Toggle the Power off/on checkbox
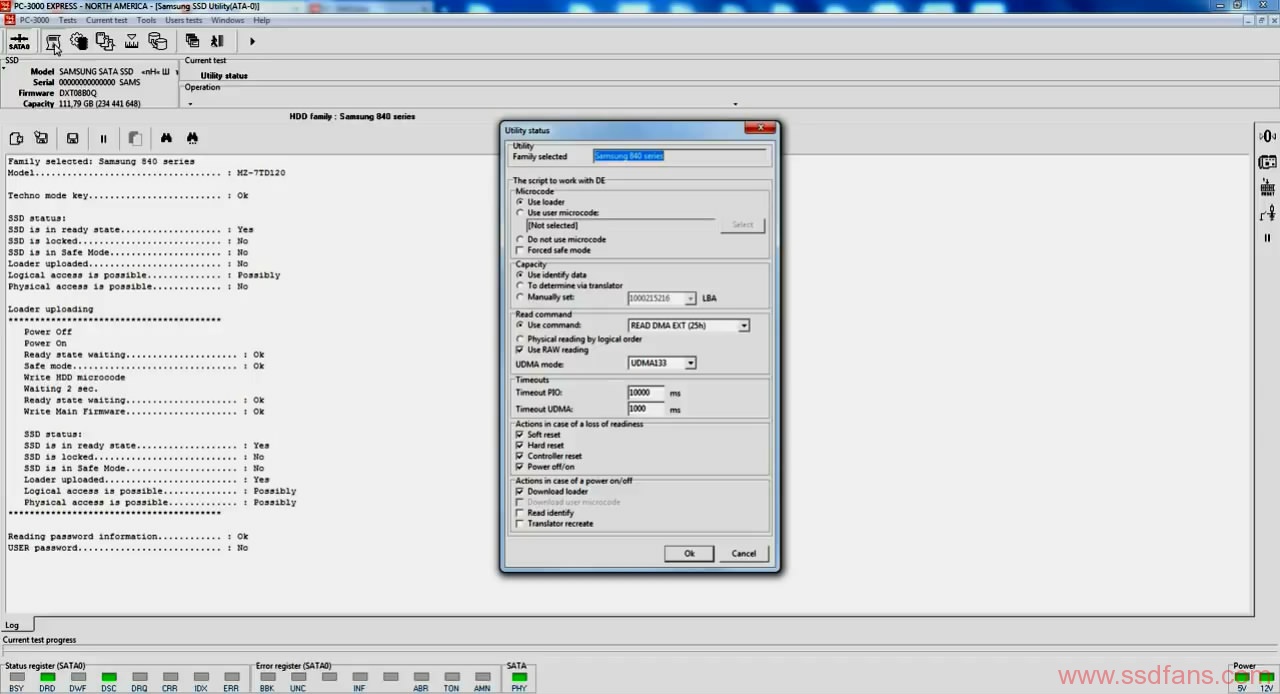Screen dimensions: 1280x694 (x=545, y=467)
